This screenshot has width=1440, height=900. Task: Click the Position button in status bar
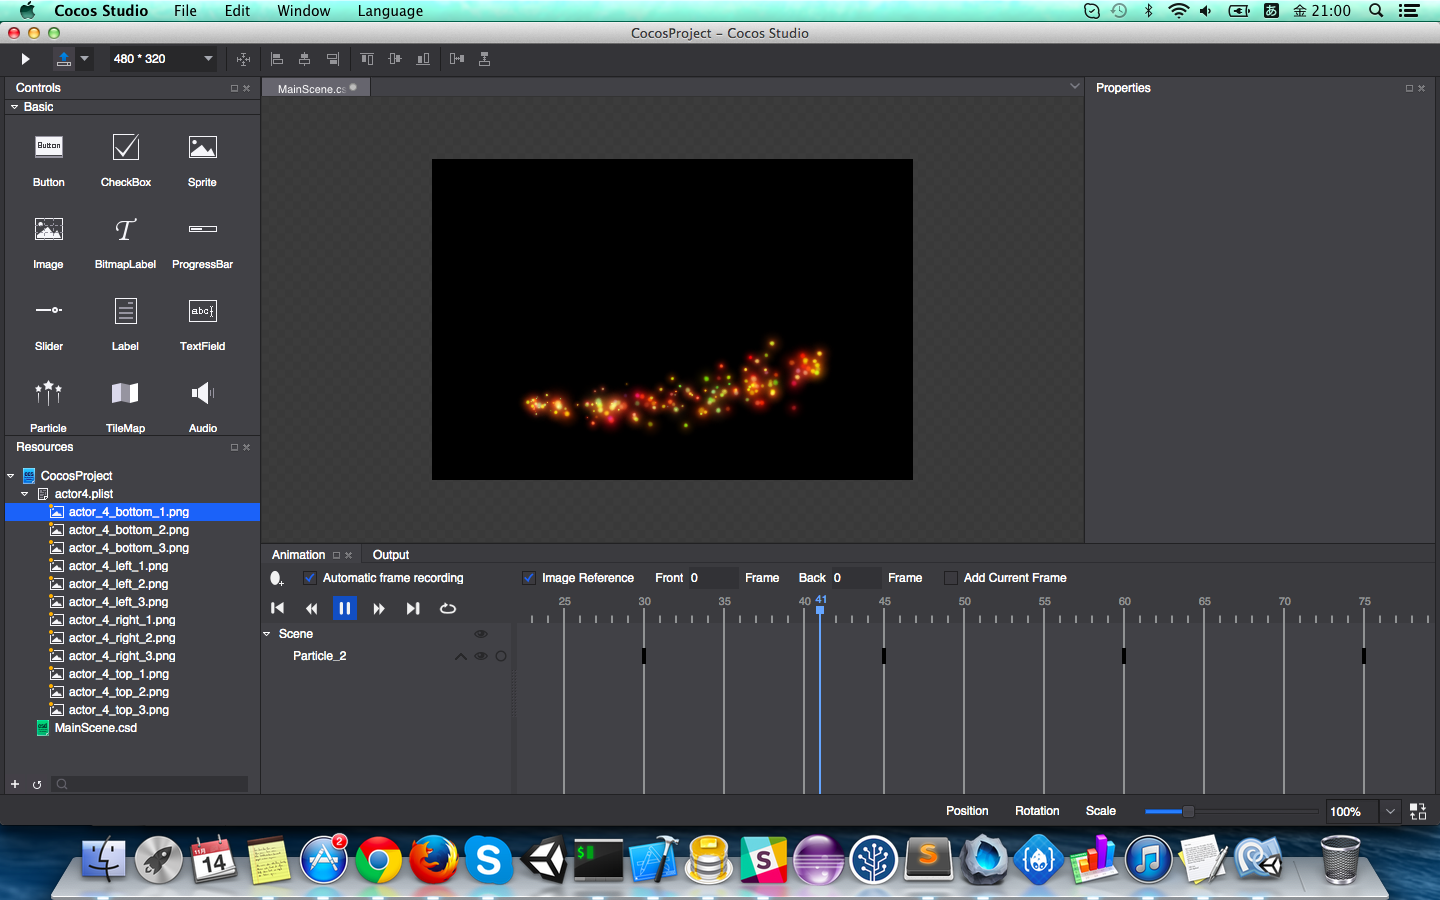click(x=967, y=811)
